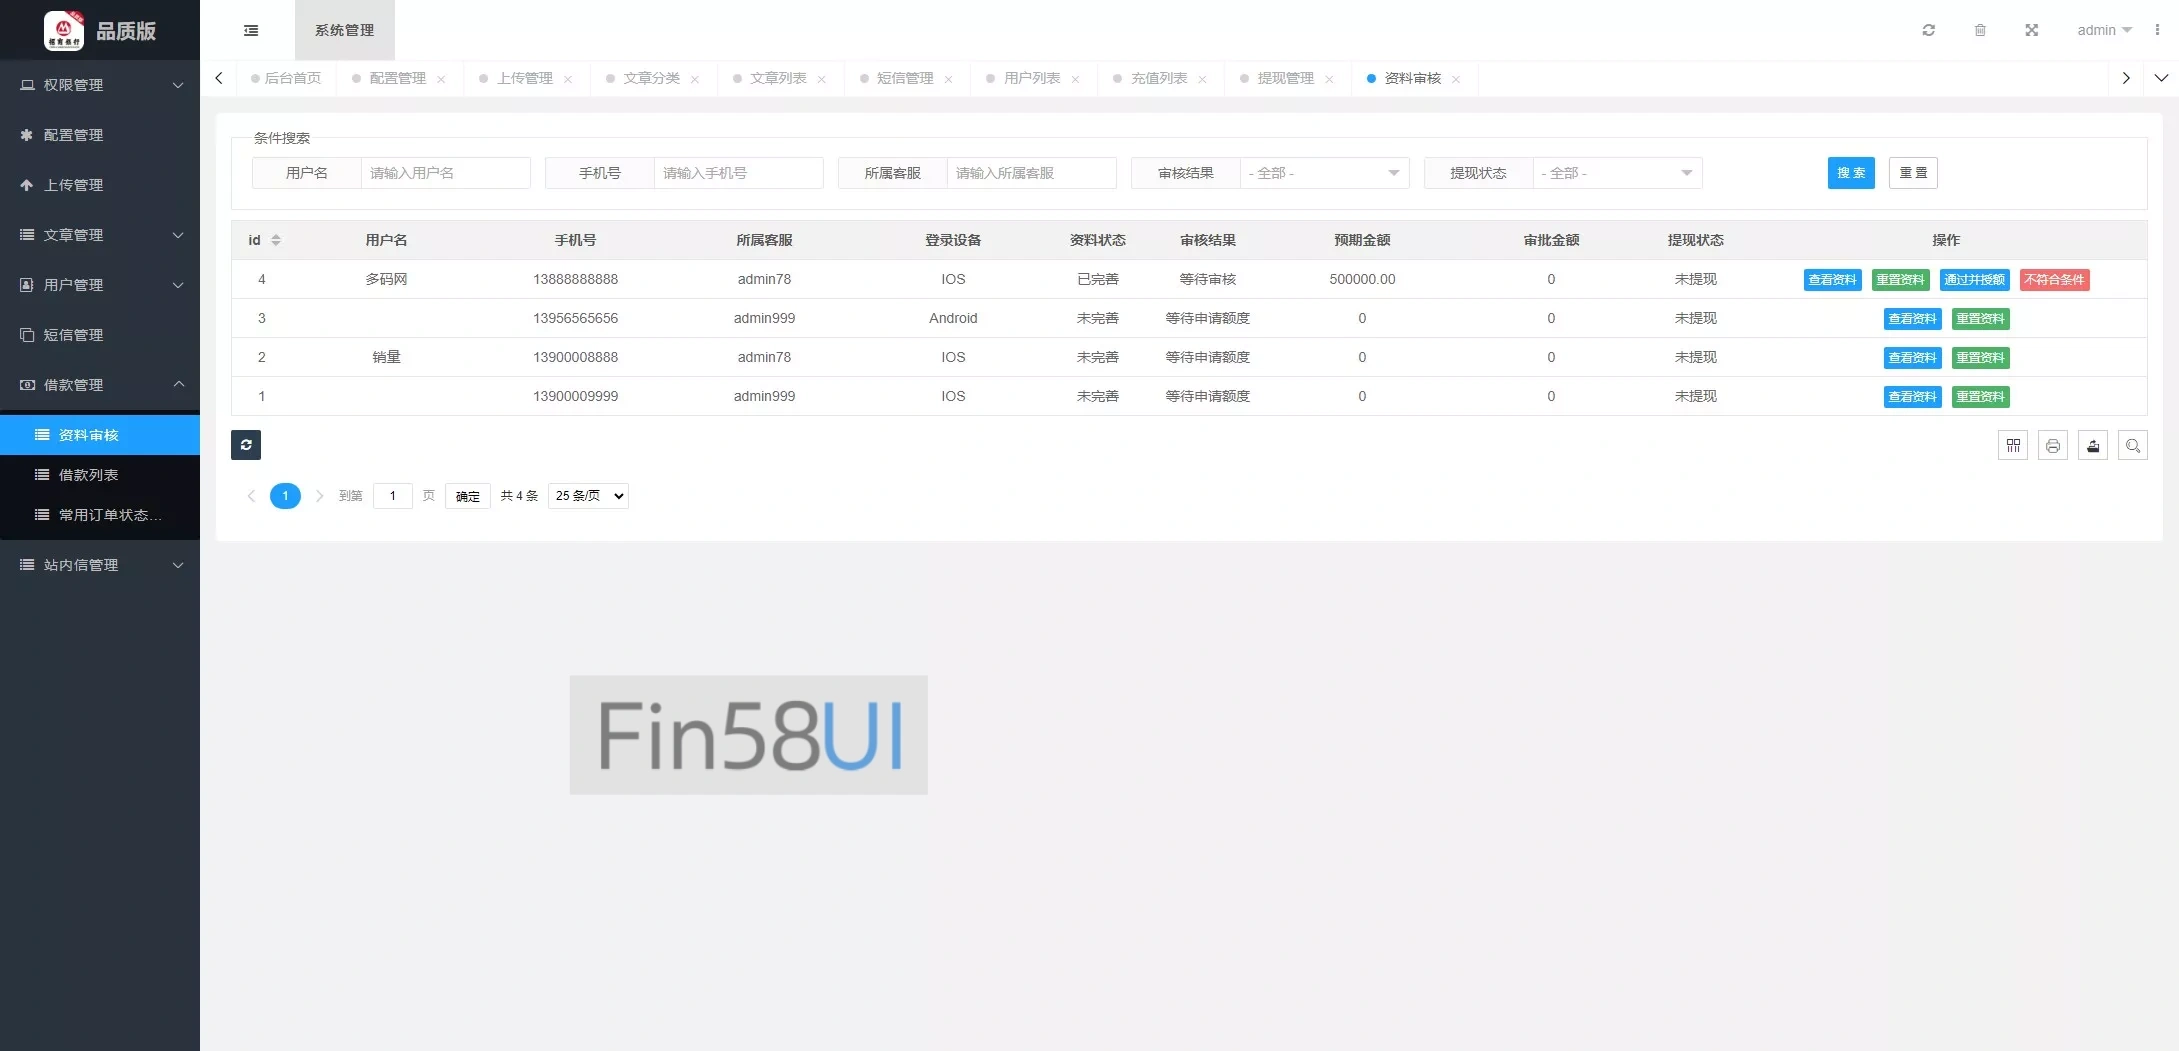Click the dark table refresh button below table
Screen dimensions: 2179x1051
(246, 445)
